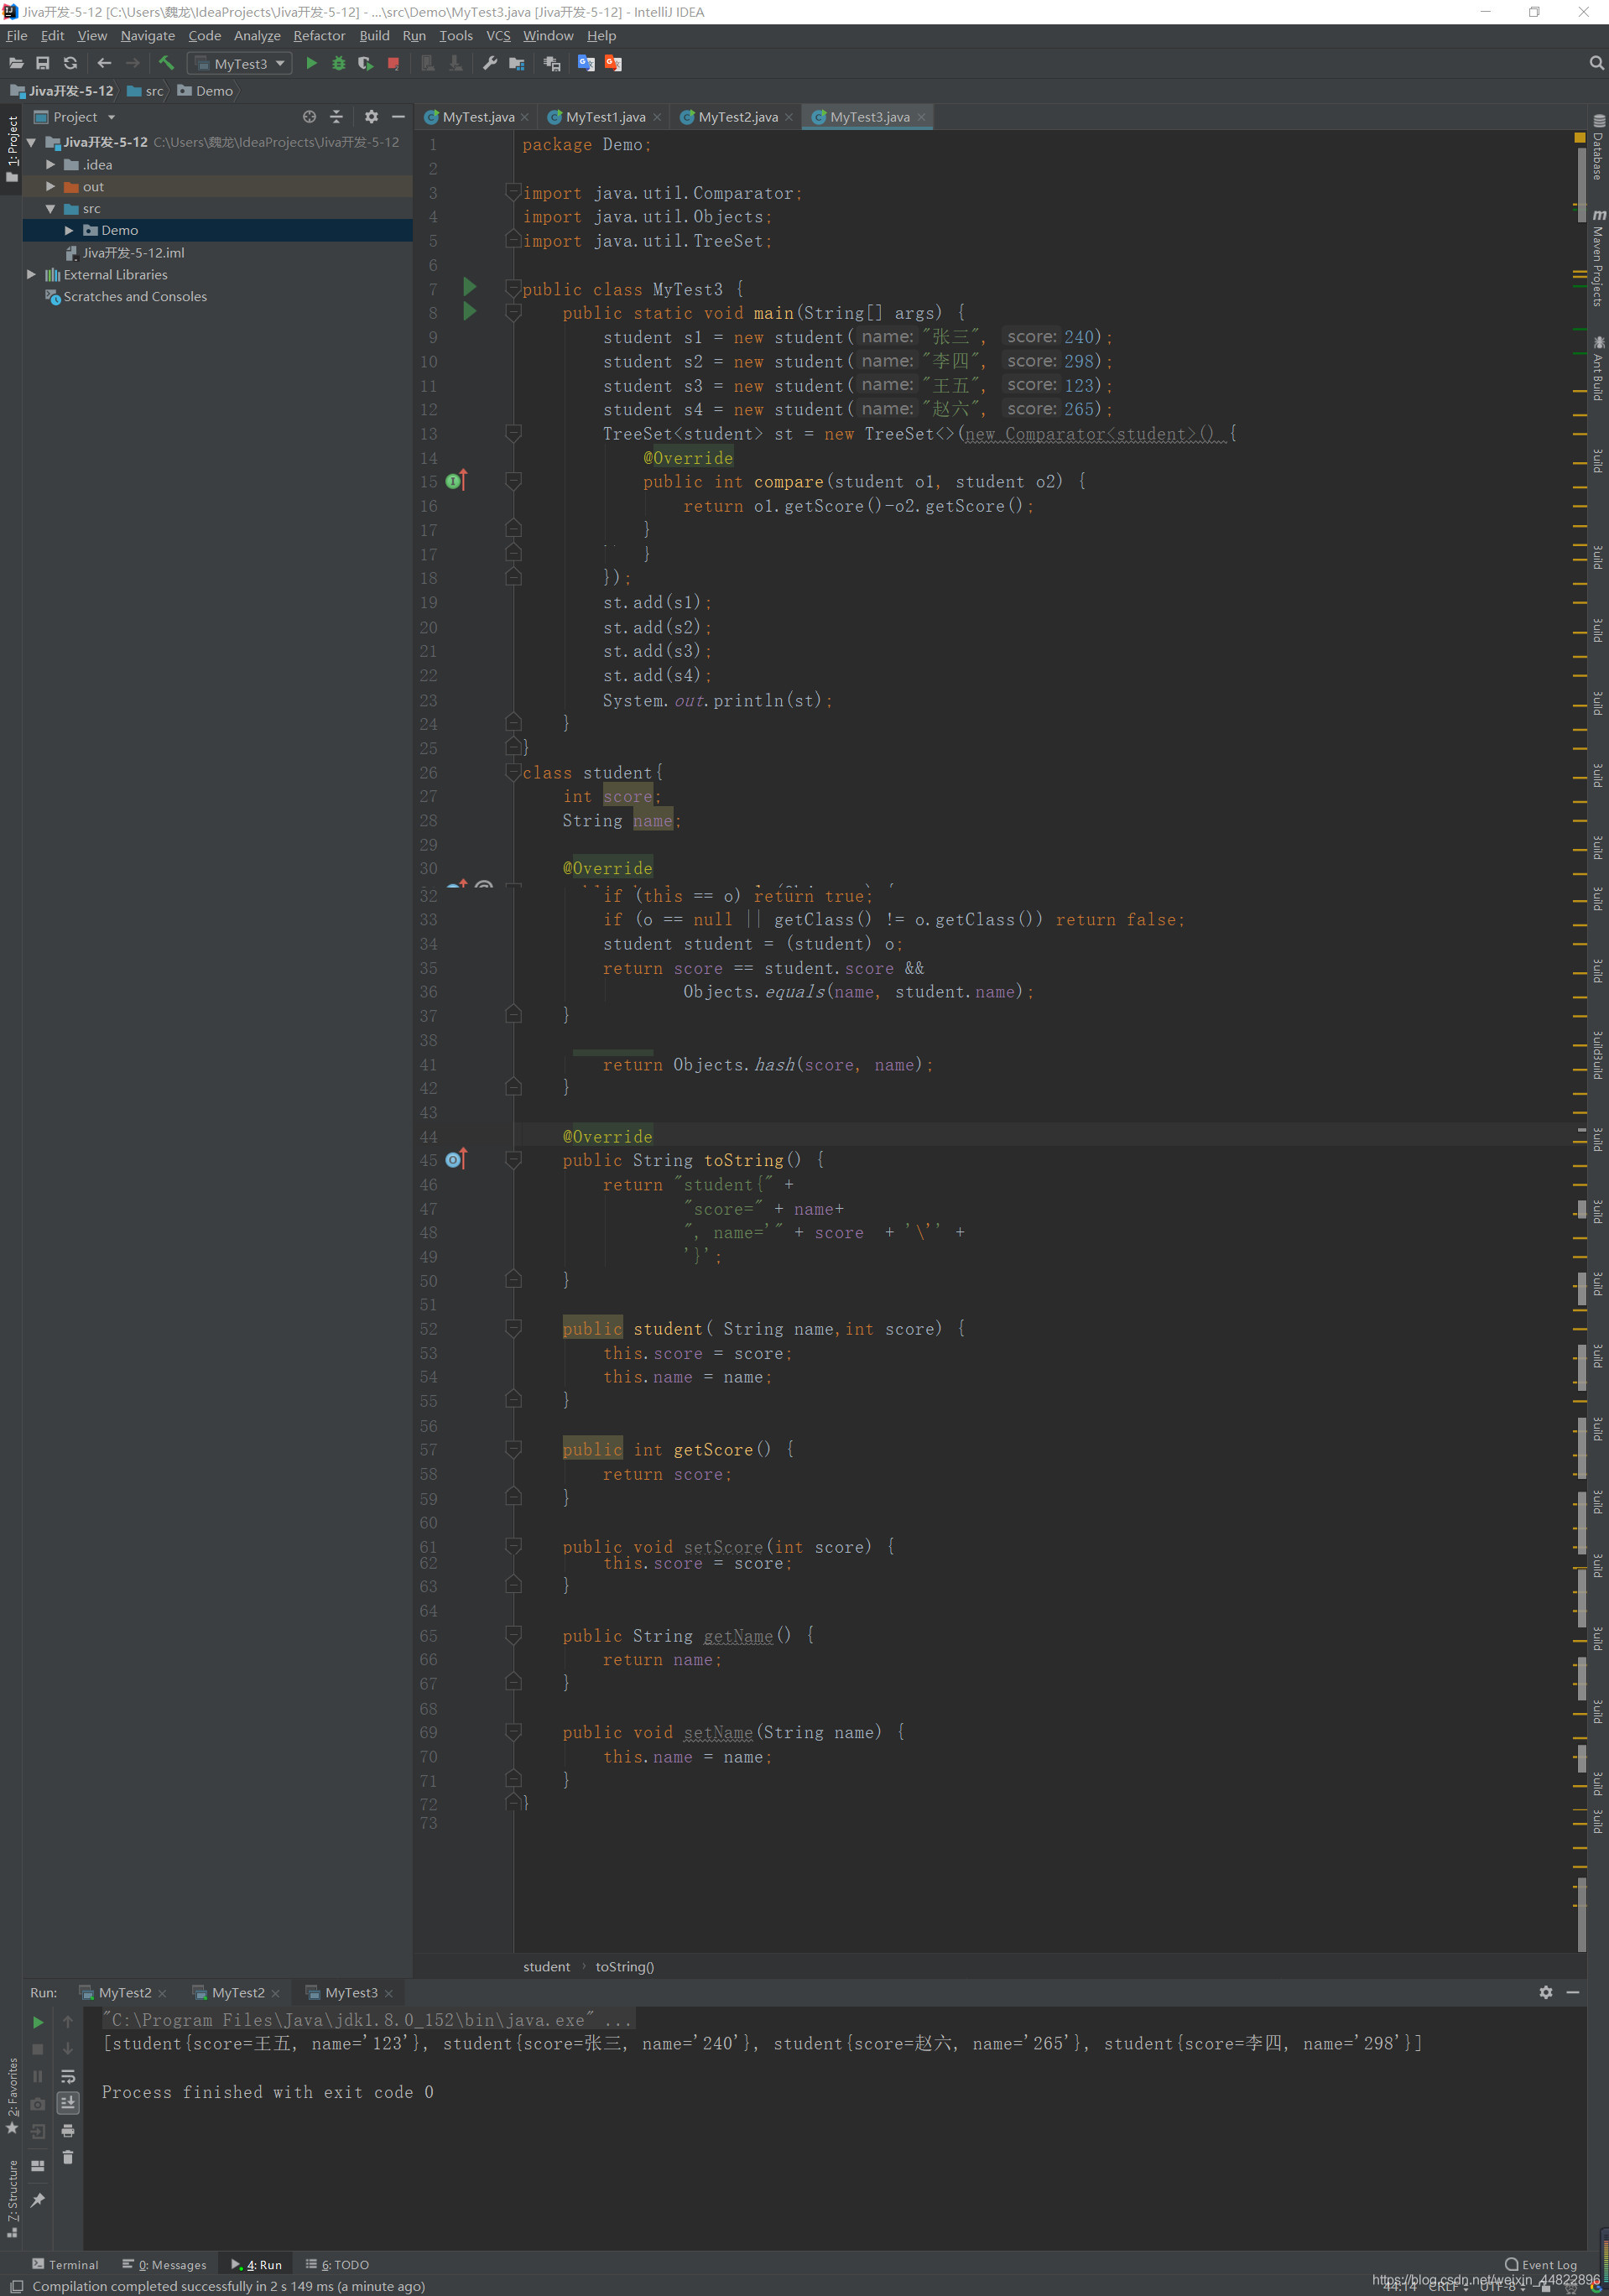Click the Synchronize refresh icon
Image resolution: width=1609 pixels, height=2296 pixels.
[x=70, y=63]
